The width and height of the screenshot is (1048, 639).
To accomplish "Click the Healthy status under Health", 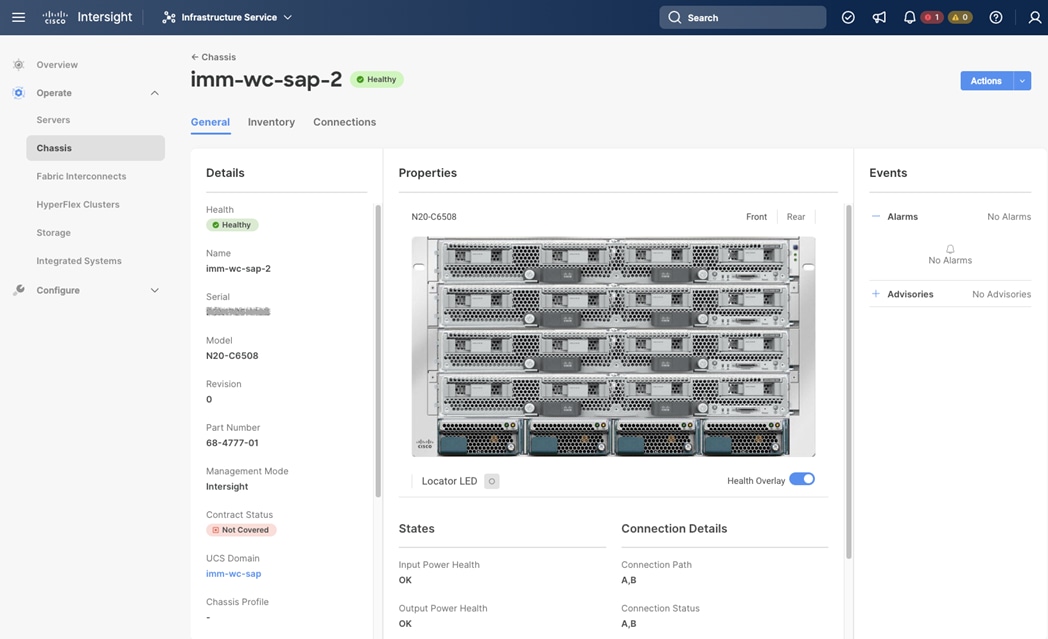I will [232, 225].
